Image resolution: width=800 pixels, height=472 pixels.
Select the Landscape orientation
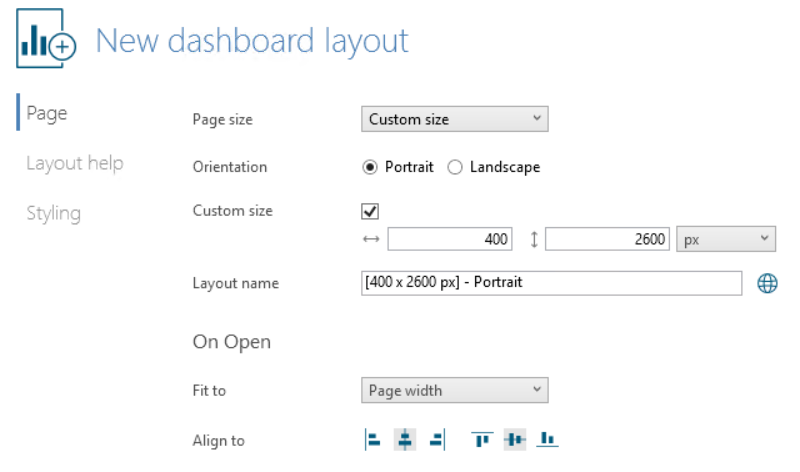493,167
